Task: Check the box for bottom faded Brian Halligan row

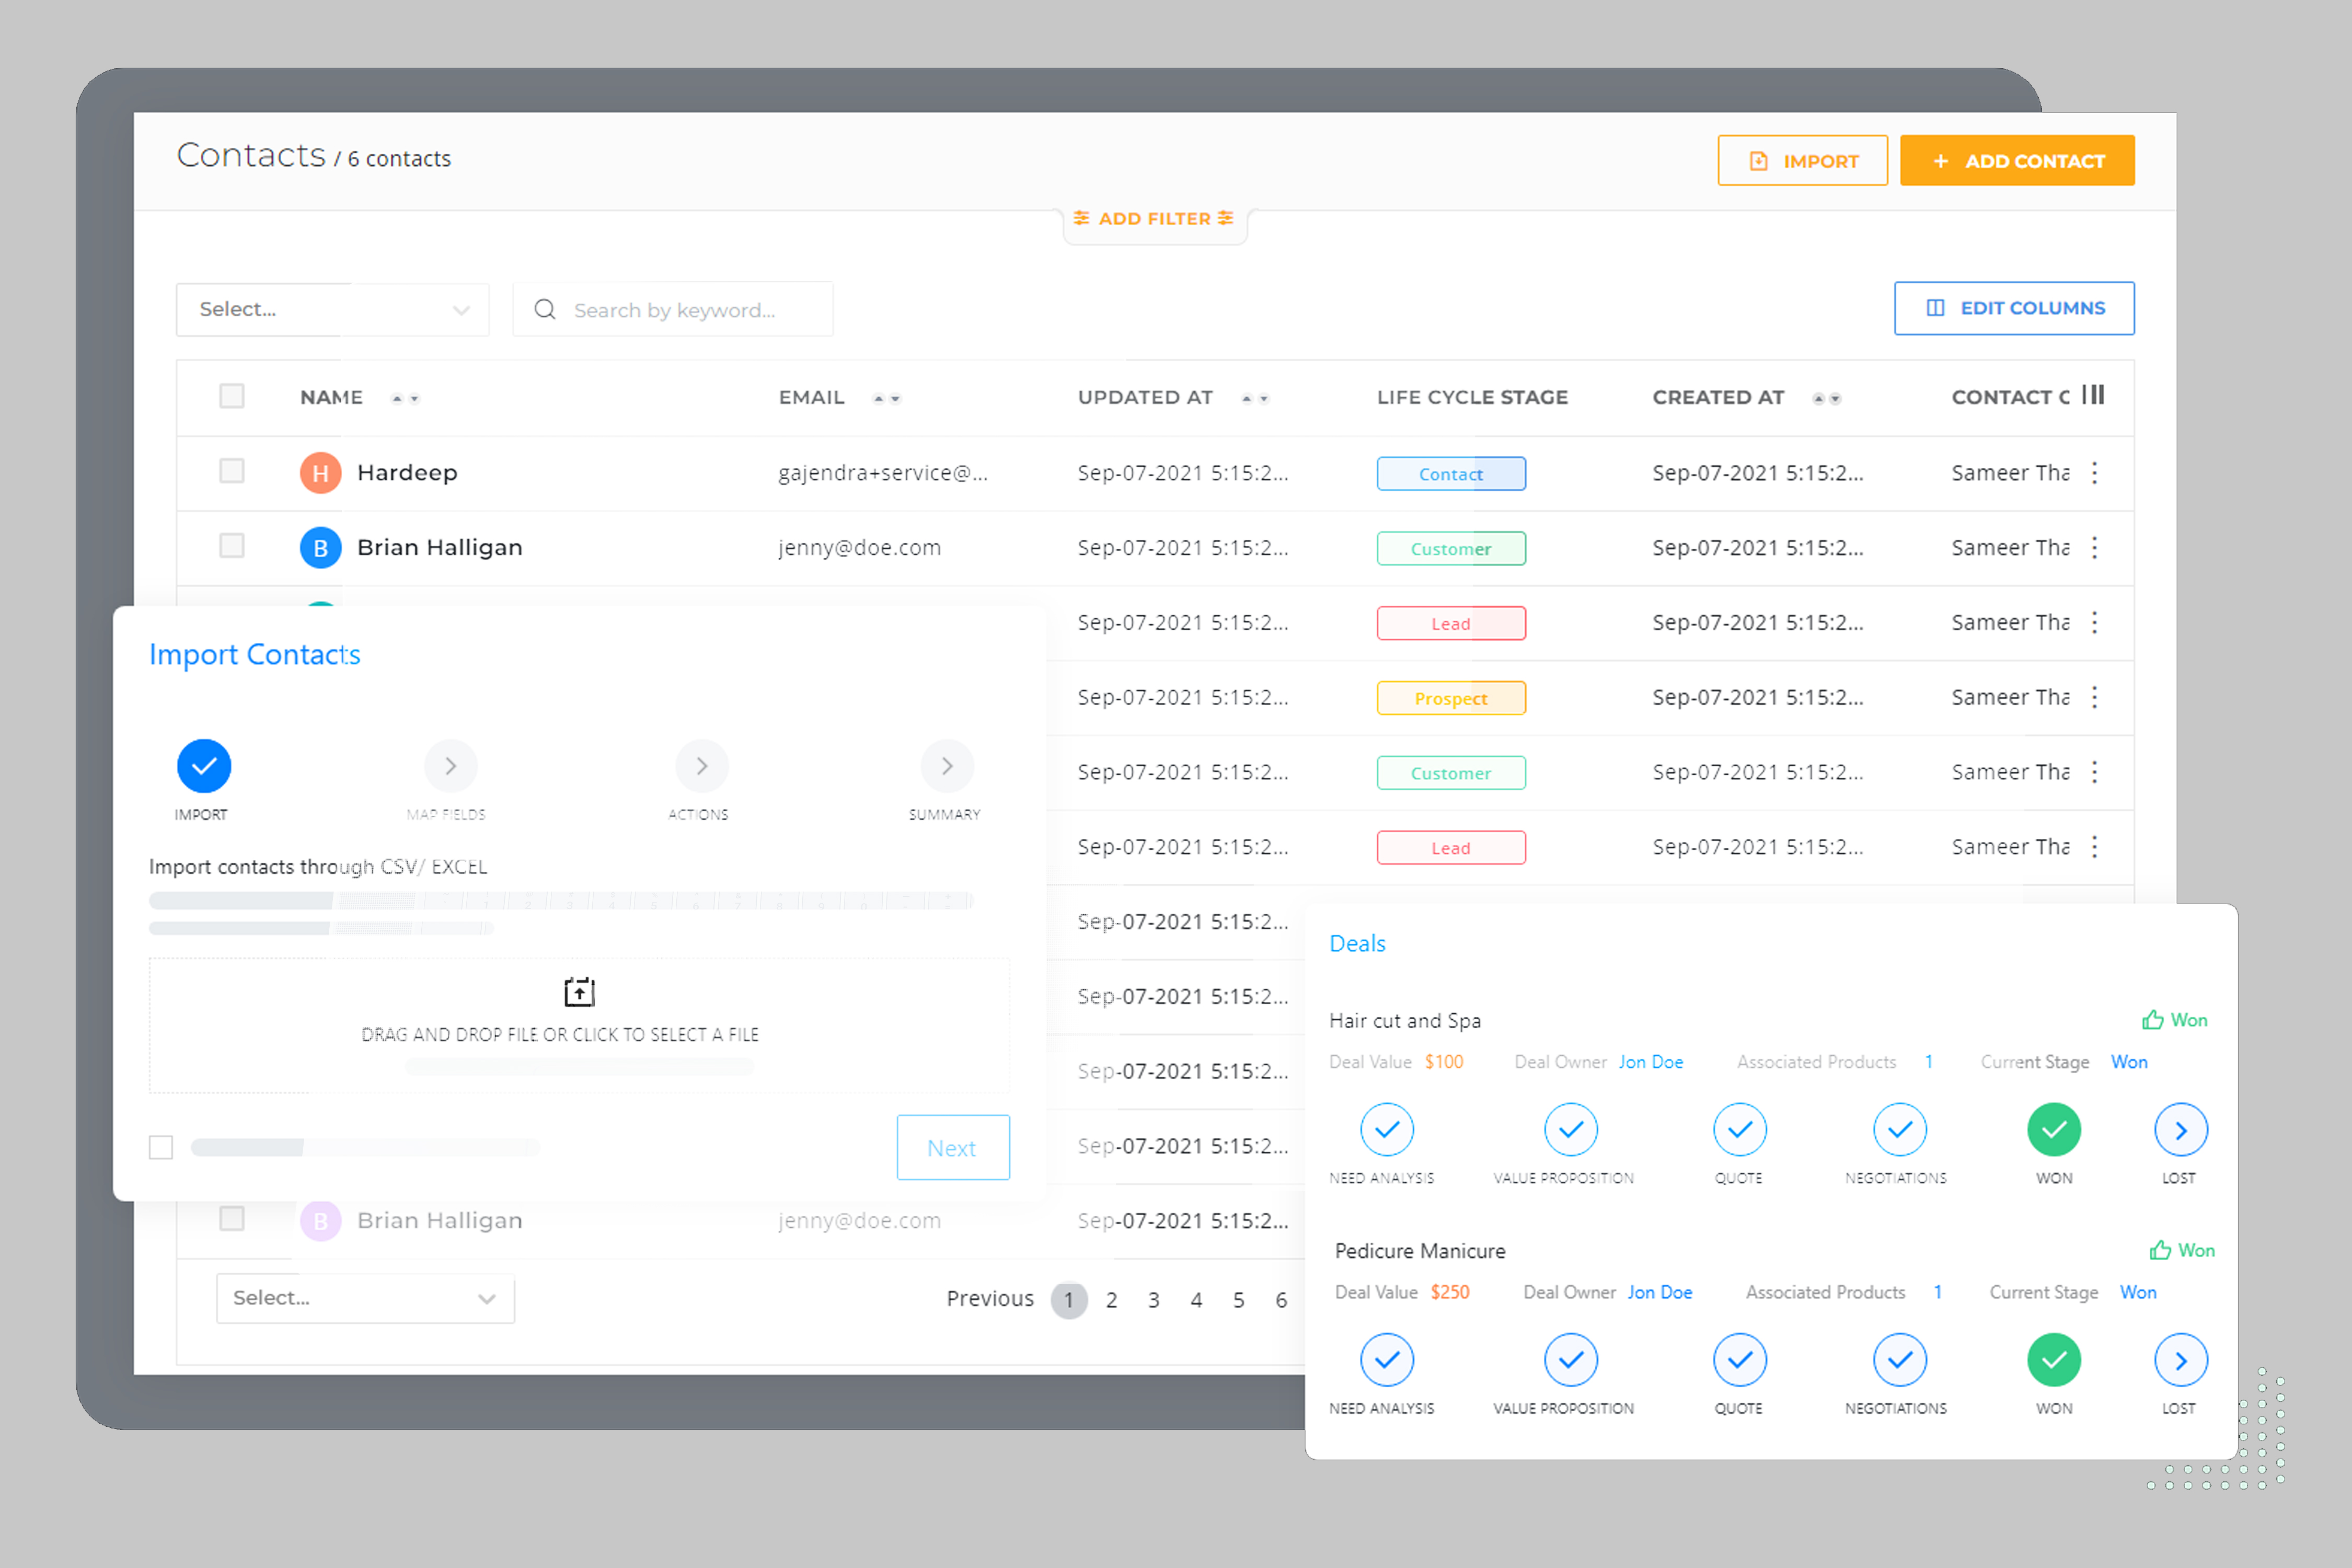Action: [x=232, y=1219]
